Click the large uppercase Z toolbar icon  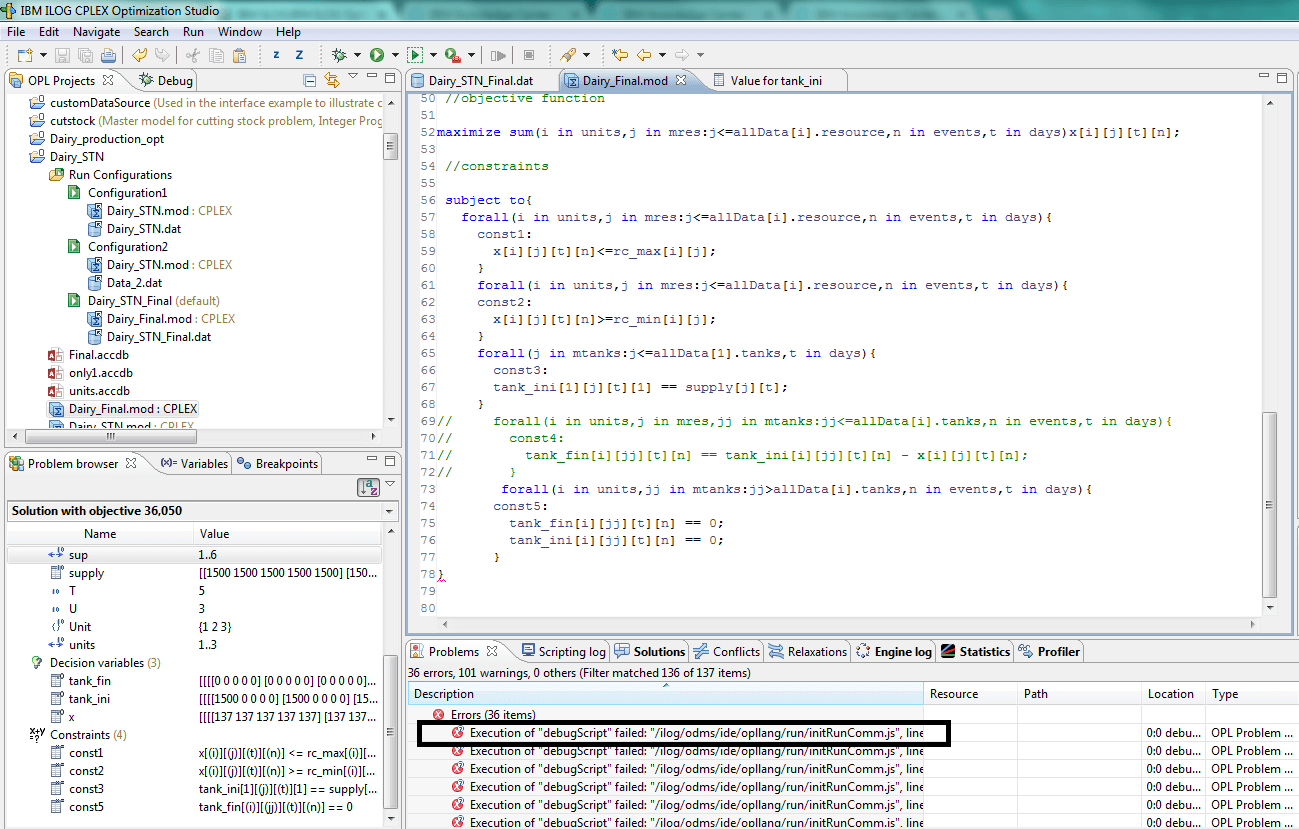(299, 55)
